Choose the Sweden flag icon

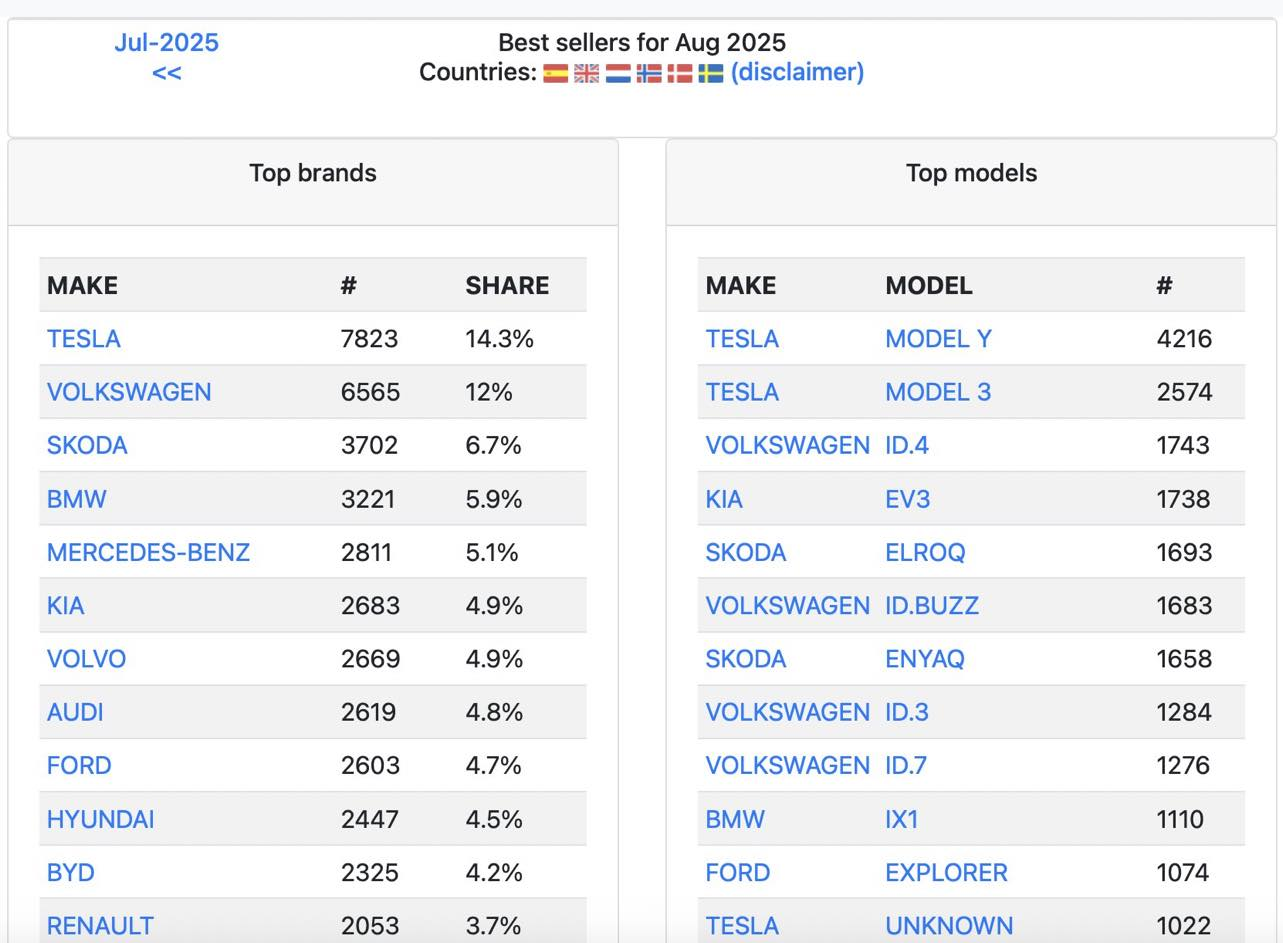[x=711, y=73]
